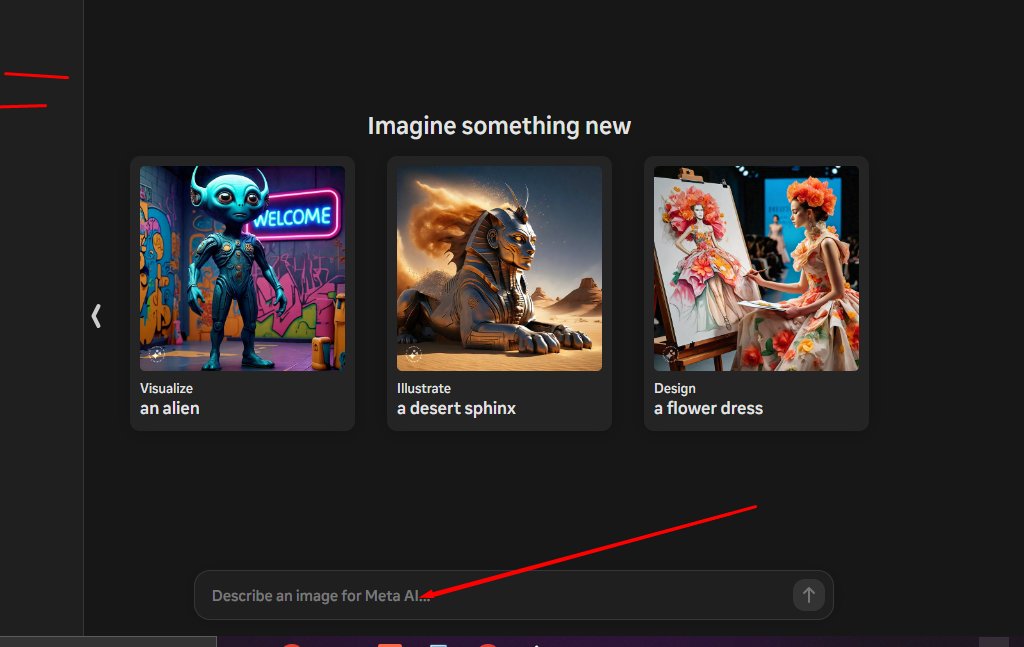Click the Meta AI watermark on alien image

point(157,354)
